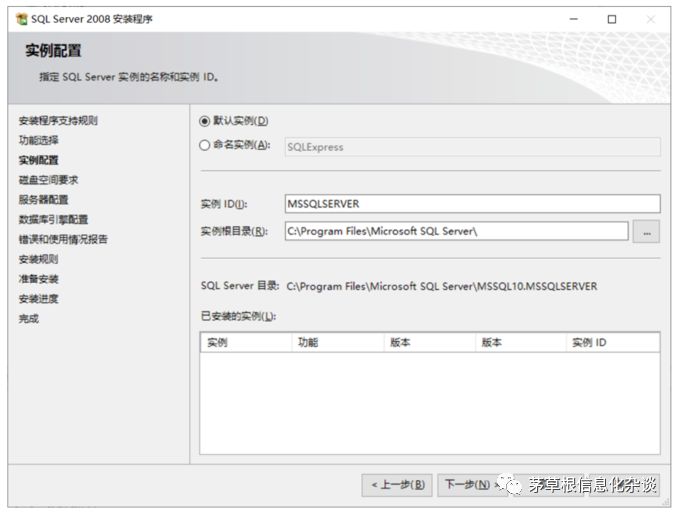Select the 错误和使用情况报告 step in sidebar
This screenshot has width=678, height=514.
(63, 239)
